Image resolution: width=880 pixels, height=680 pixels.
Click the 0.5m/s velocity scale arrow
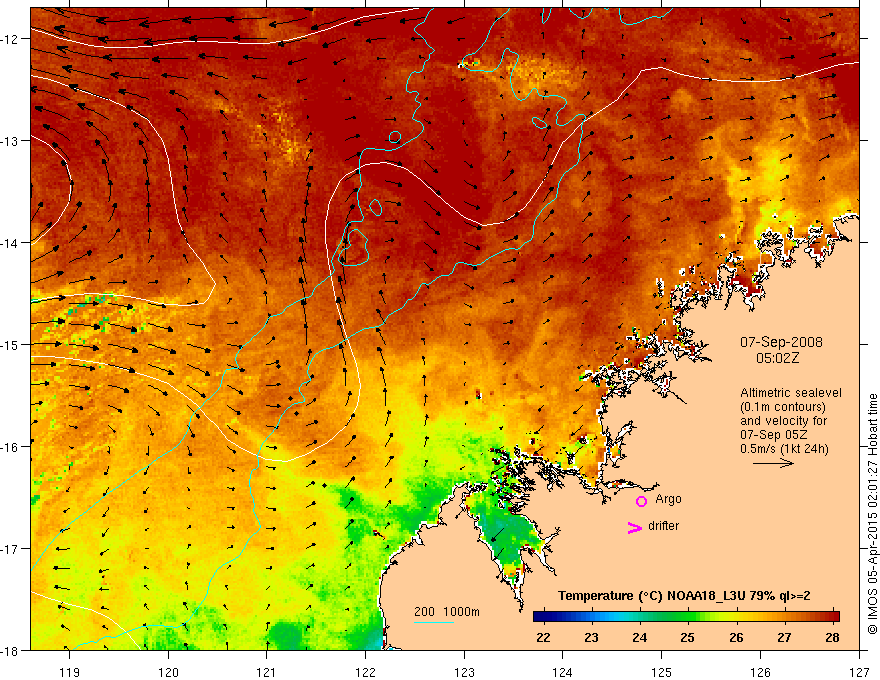click(x=773, y=463)
